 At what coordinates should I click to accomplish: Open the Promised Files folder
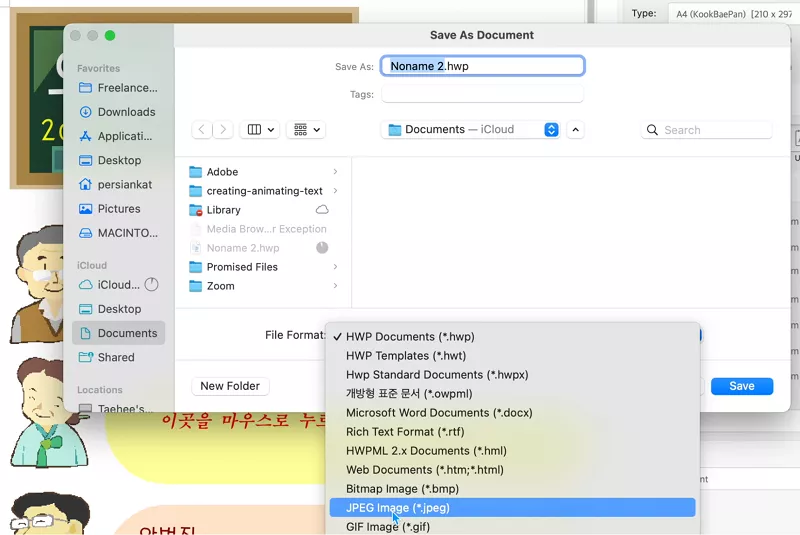pyautogui.click(x=264, y=267)
